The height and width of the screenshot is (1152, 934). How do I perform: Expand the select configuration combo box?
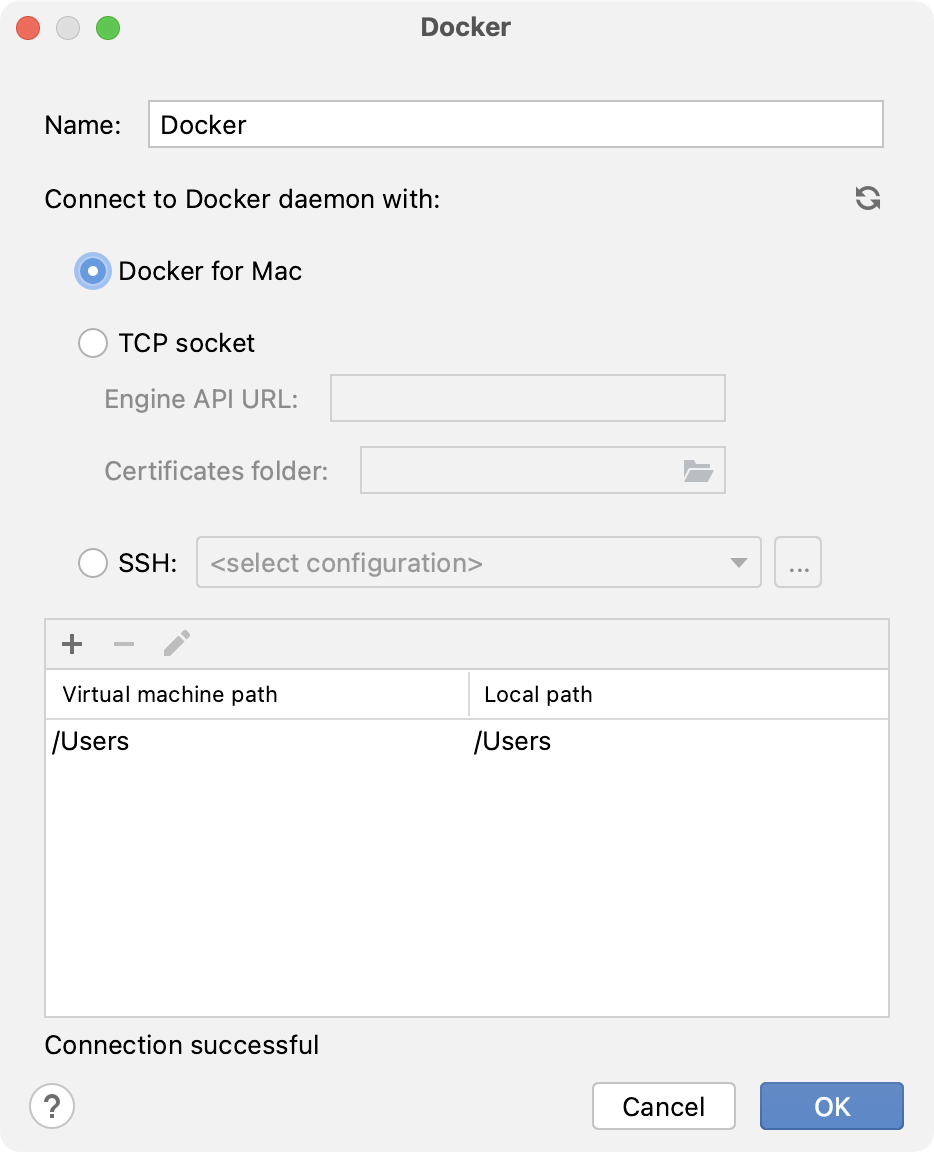[478, 562]
